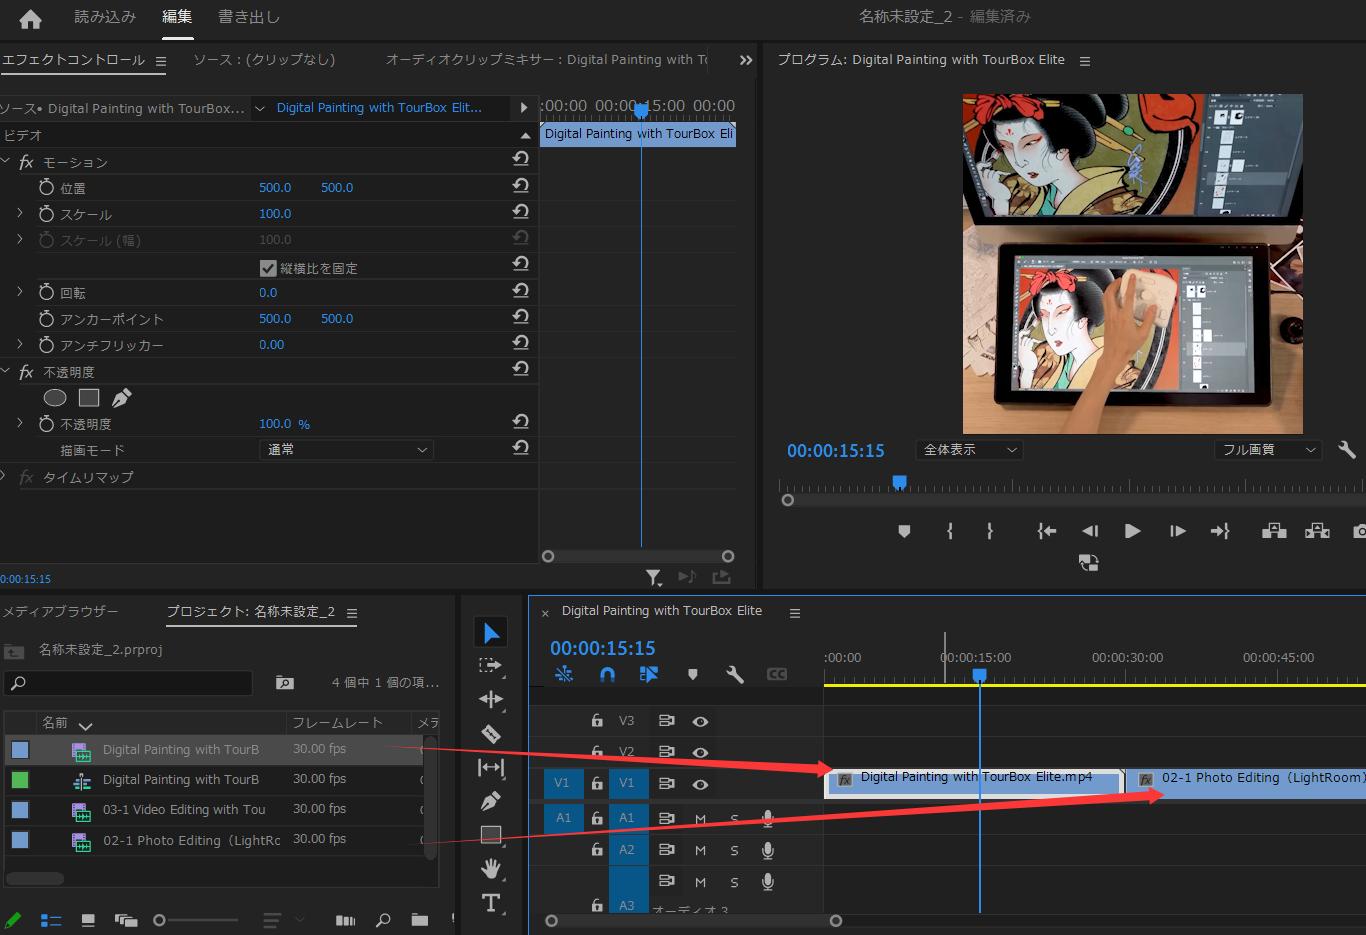Solo audio track A2 with the S button
This screenshot has width=1366, height=935.
click(734, 850)
